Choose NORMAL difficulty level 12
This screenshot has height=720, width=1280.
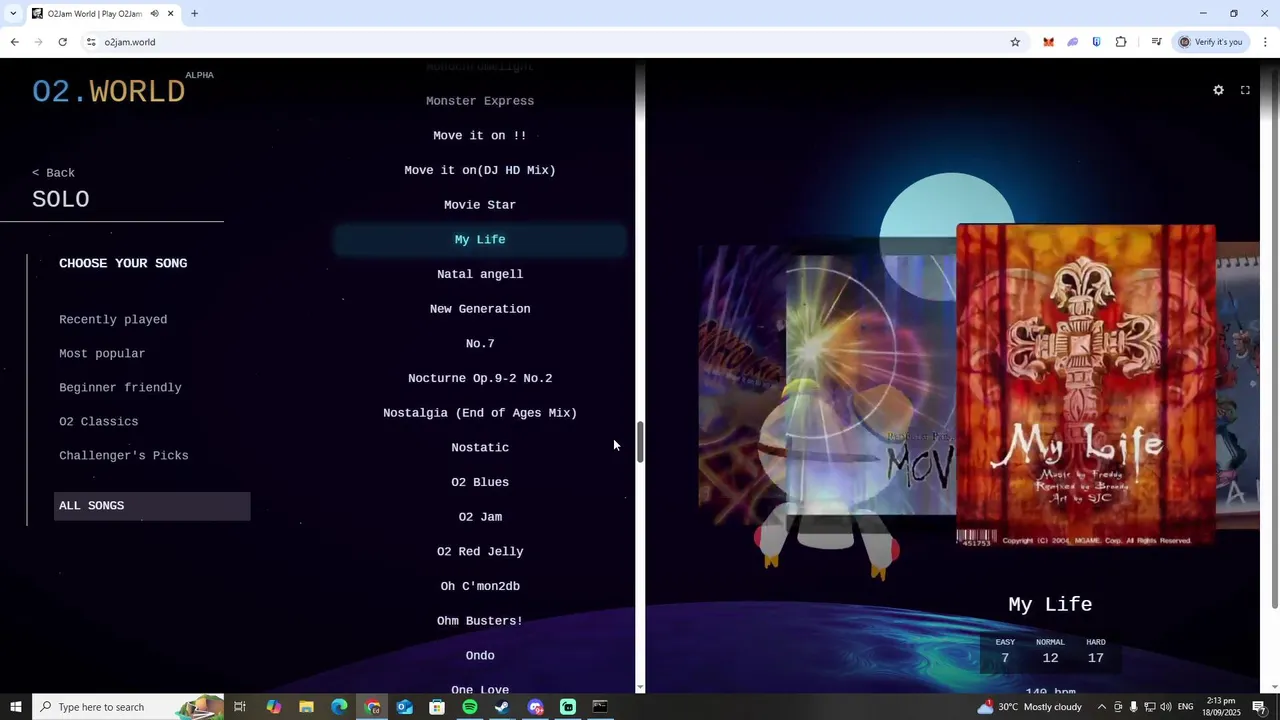point(1050,651)
